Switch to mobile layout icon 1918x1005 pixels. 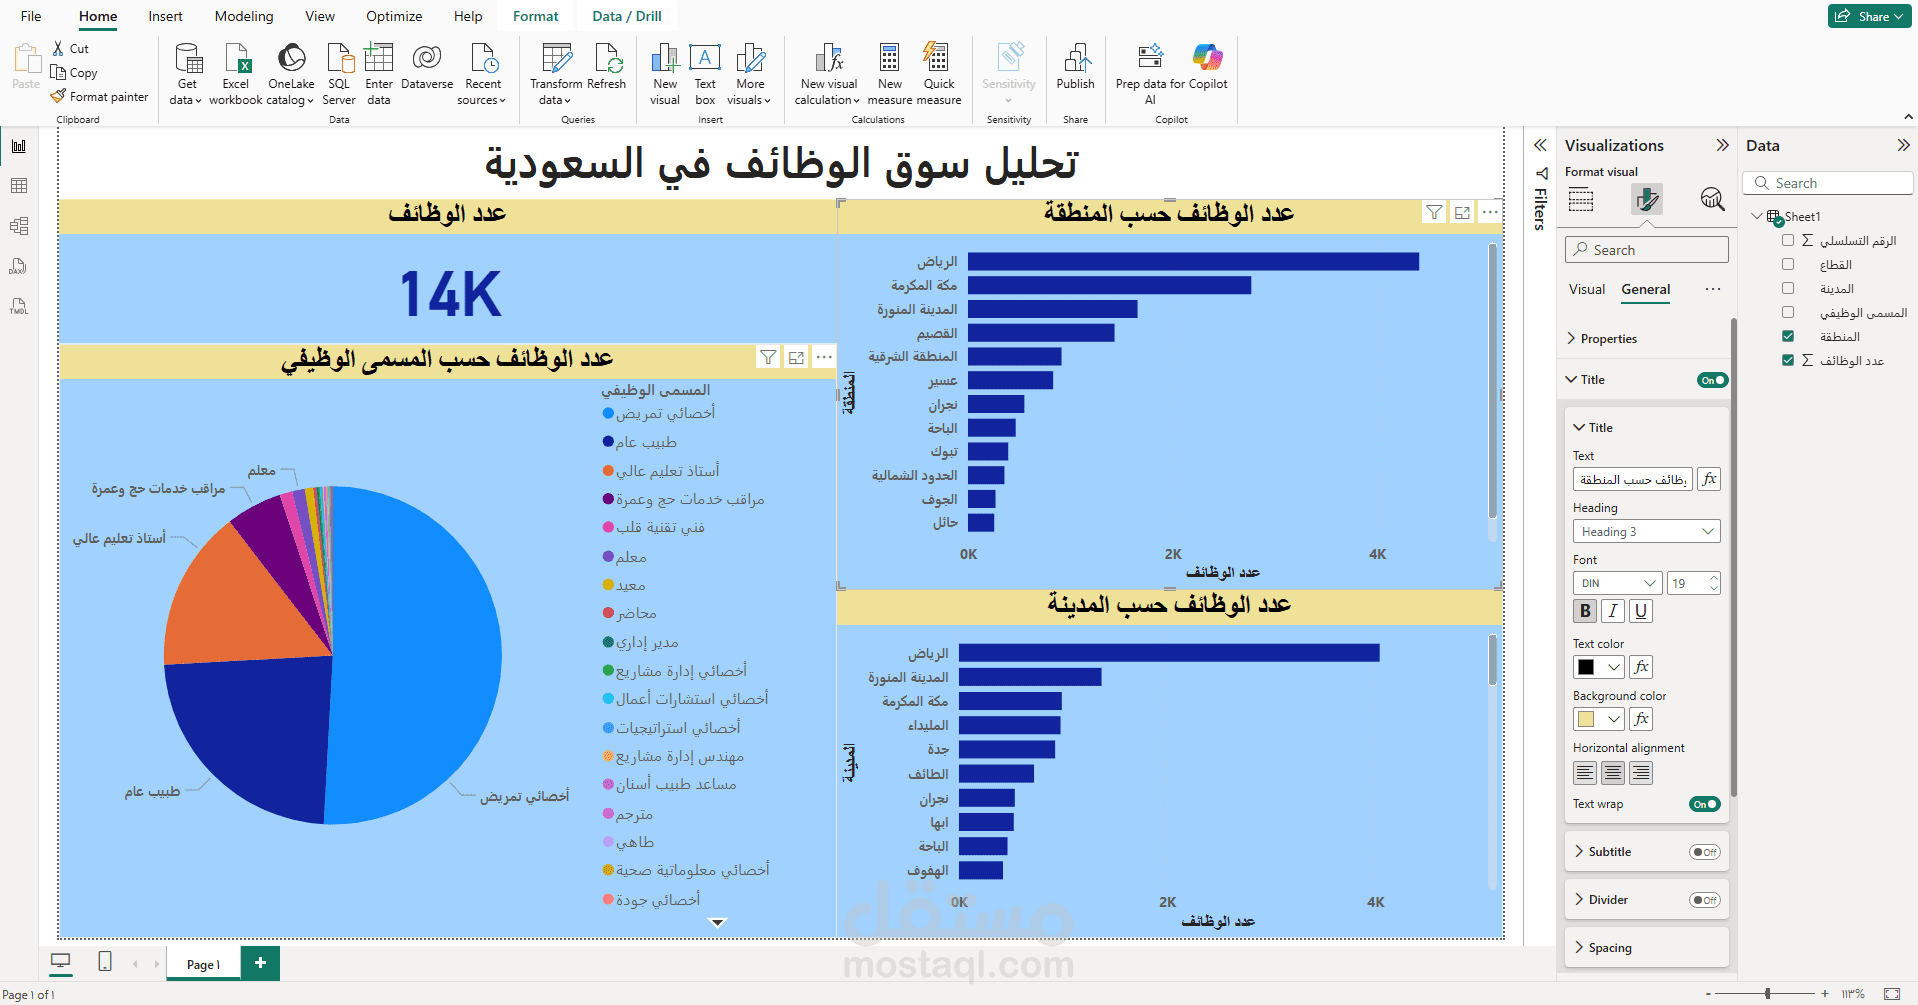(105, 962)
